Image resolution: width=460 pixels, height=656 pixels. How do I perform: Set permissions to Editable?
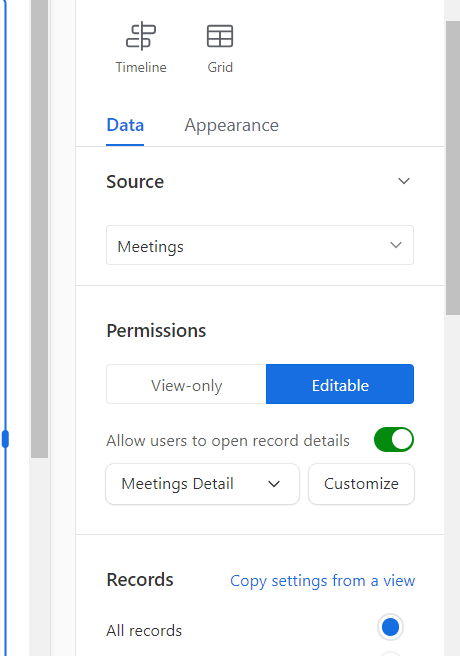click(340, 384)
